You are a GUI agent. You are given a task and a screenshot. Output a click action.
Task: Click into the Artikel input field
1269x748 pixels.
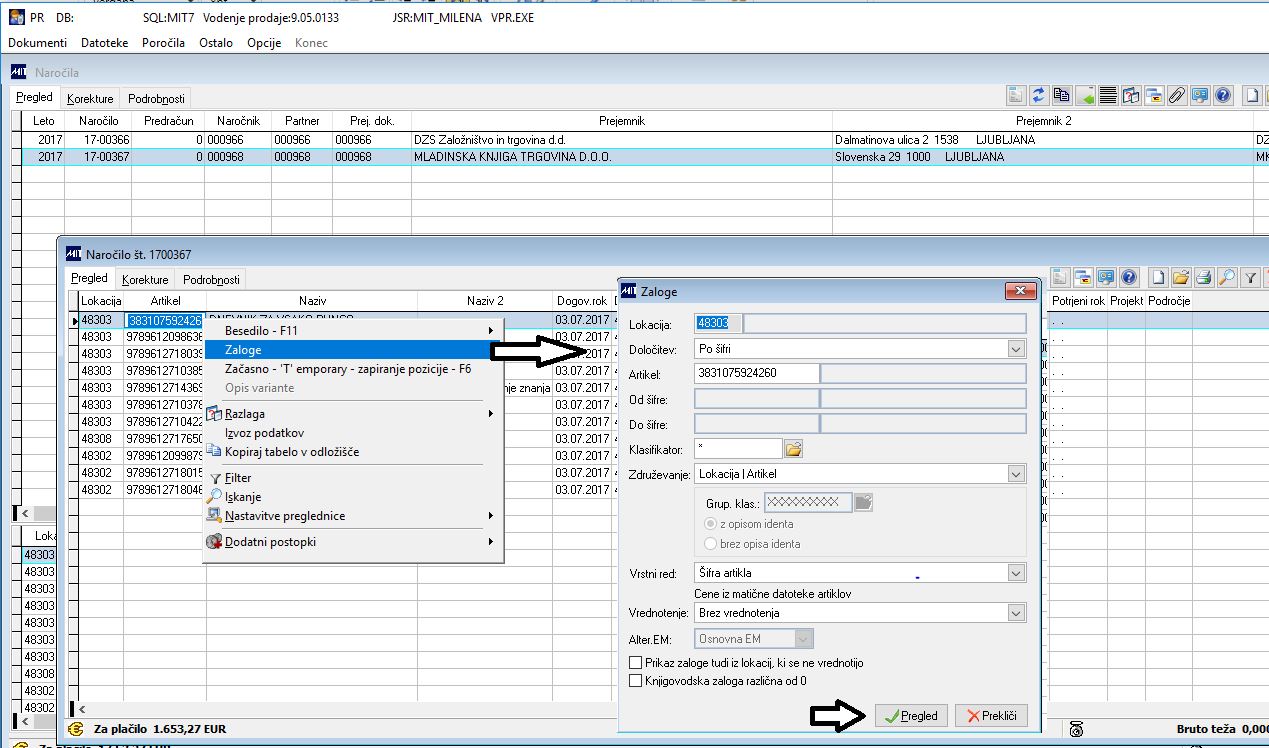pos(756,373)
